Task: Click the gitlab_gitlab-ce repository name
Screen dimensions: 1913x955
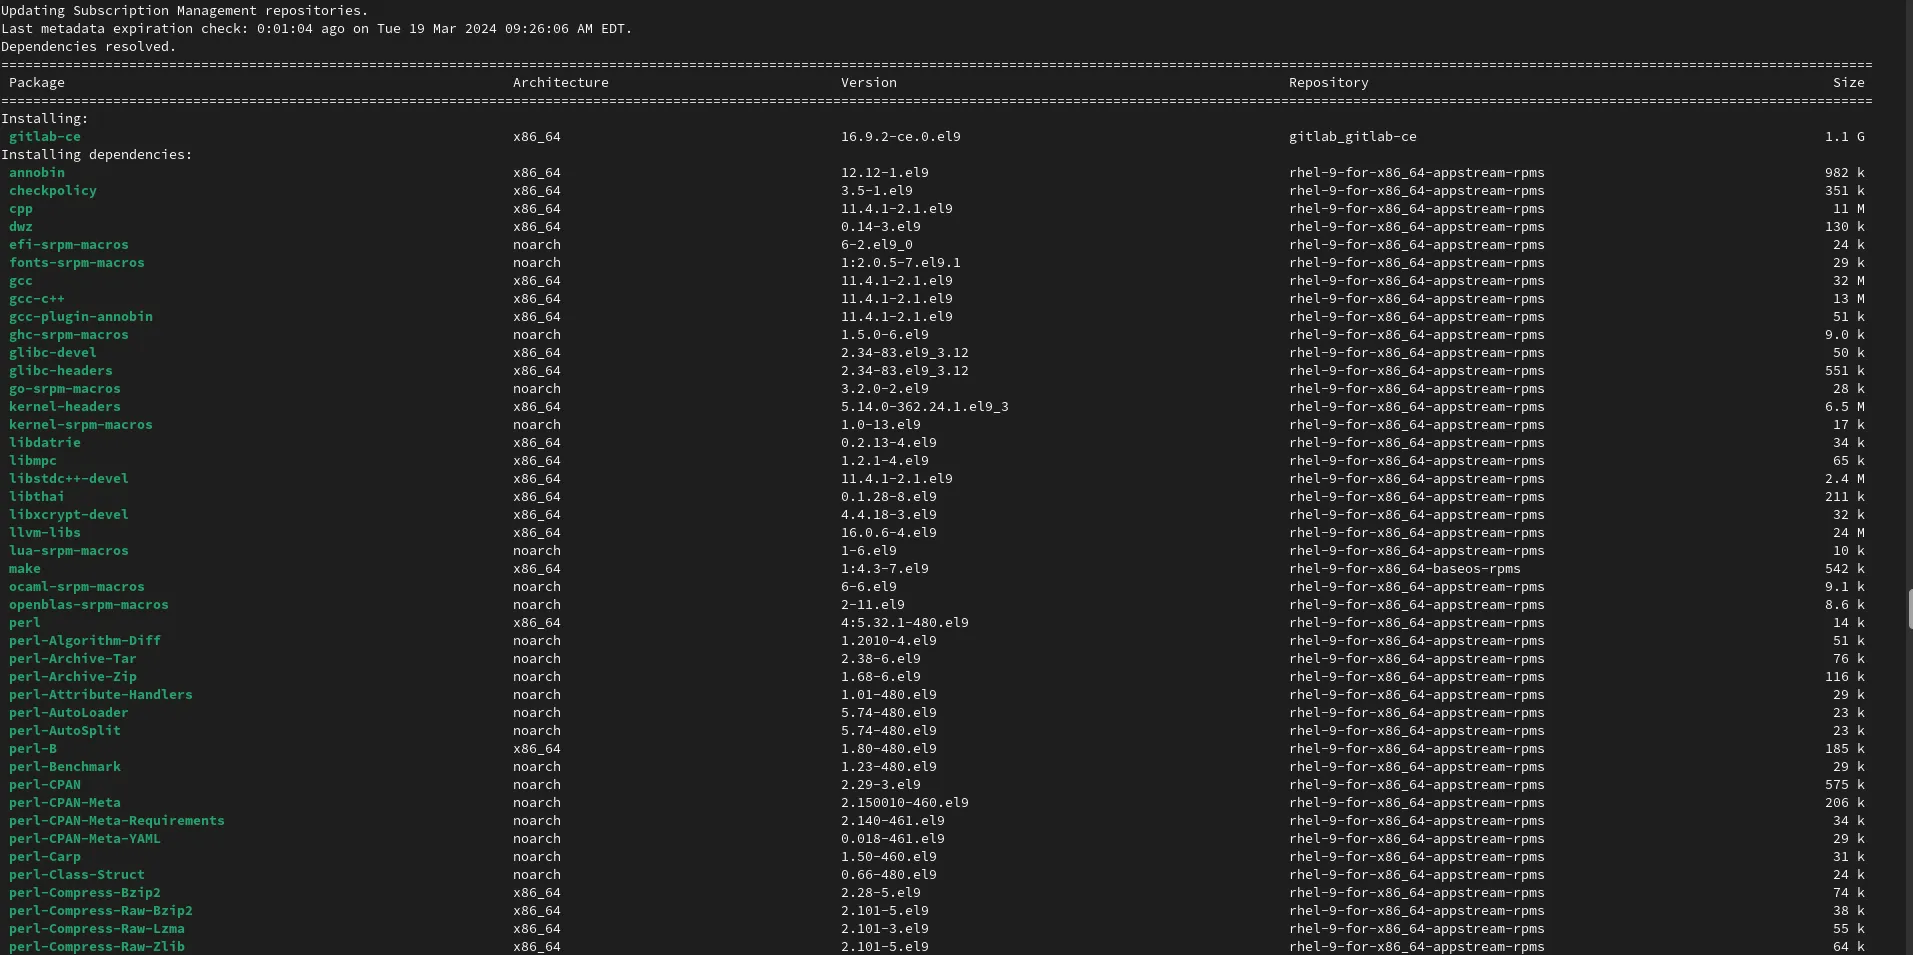Action: [1353, 137]
